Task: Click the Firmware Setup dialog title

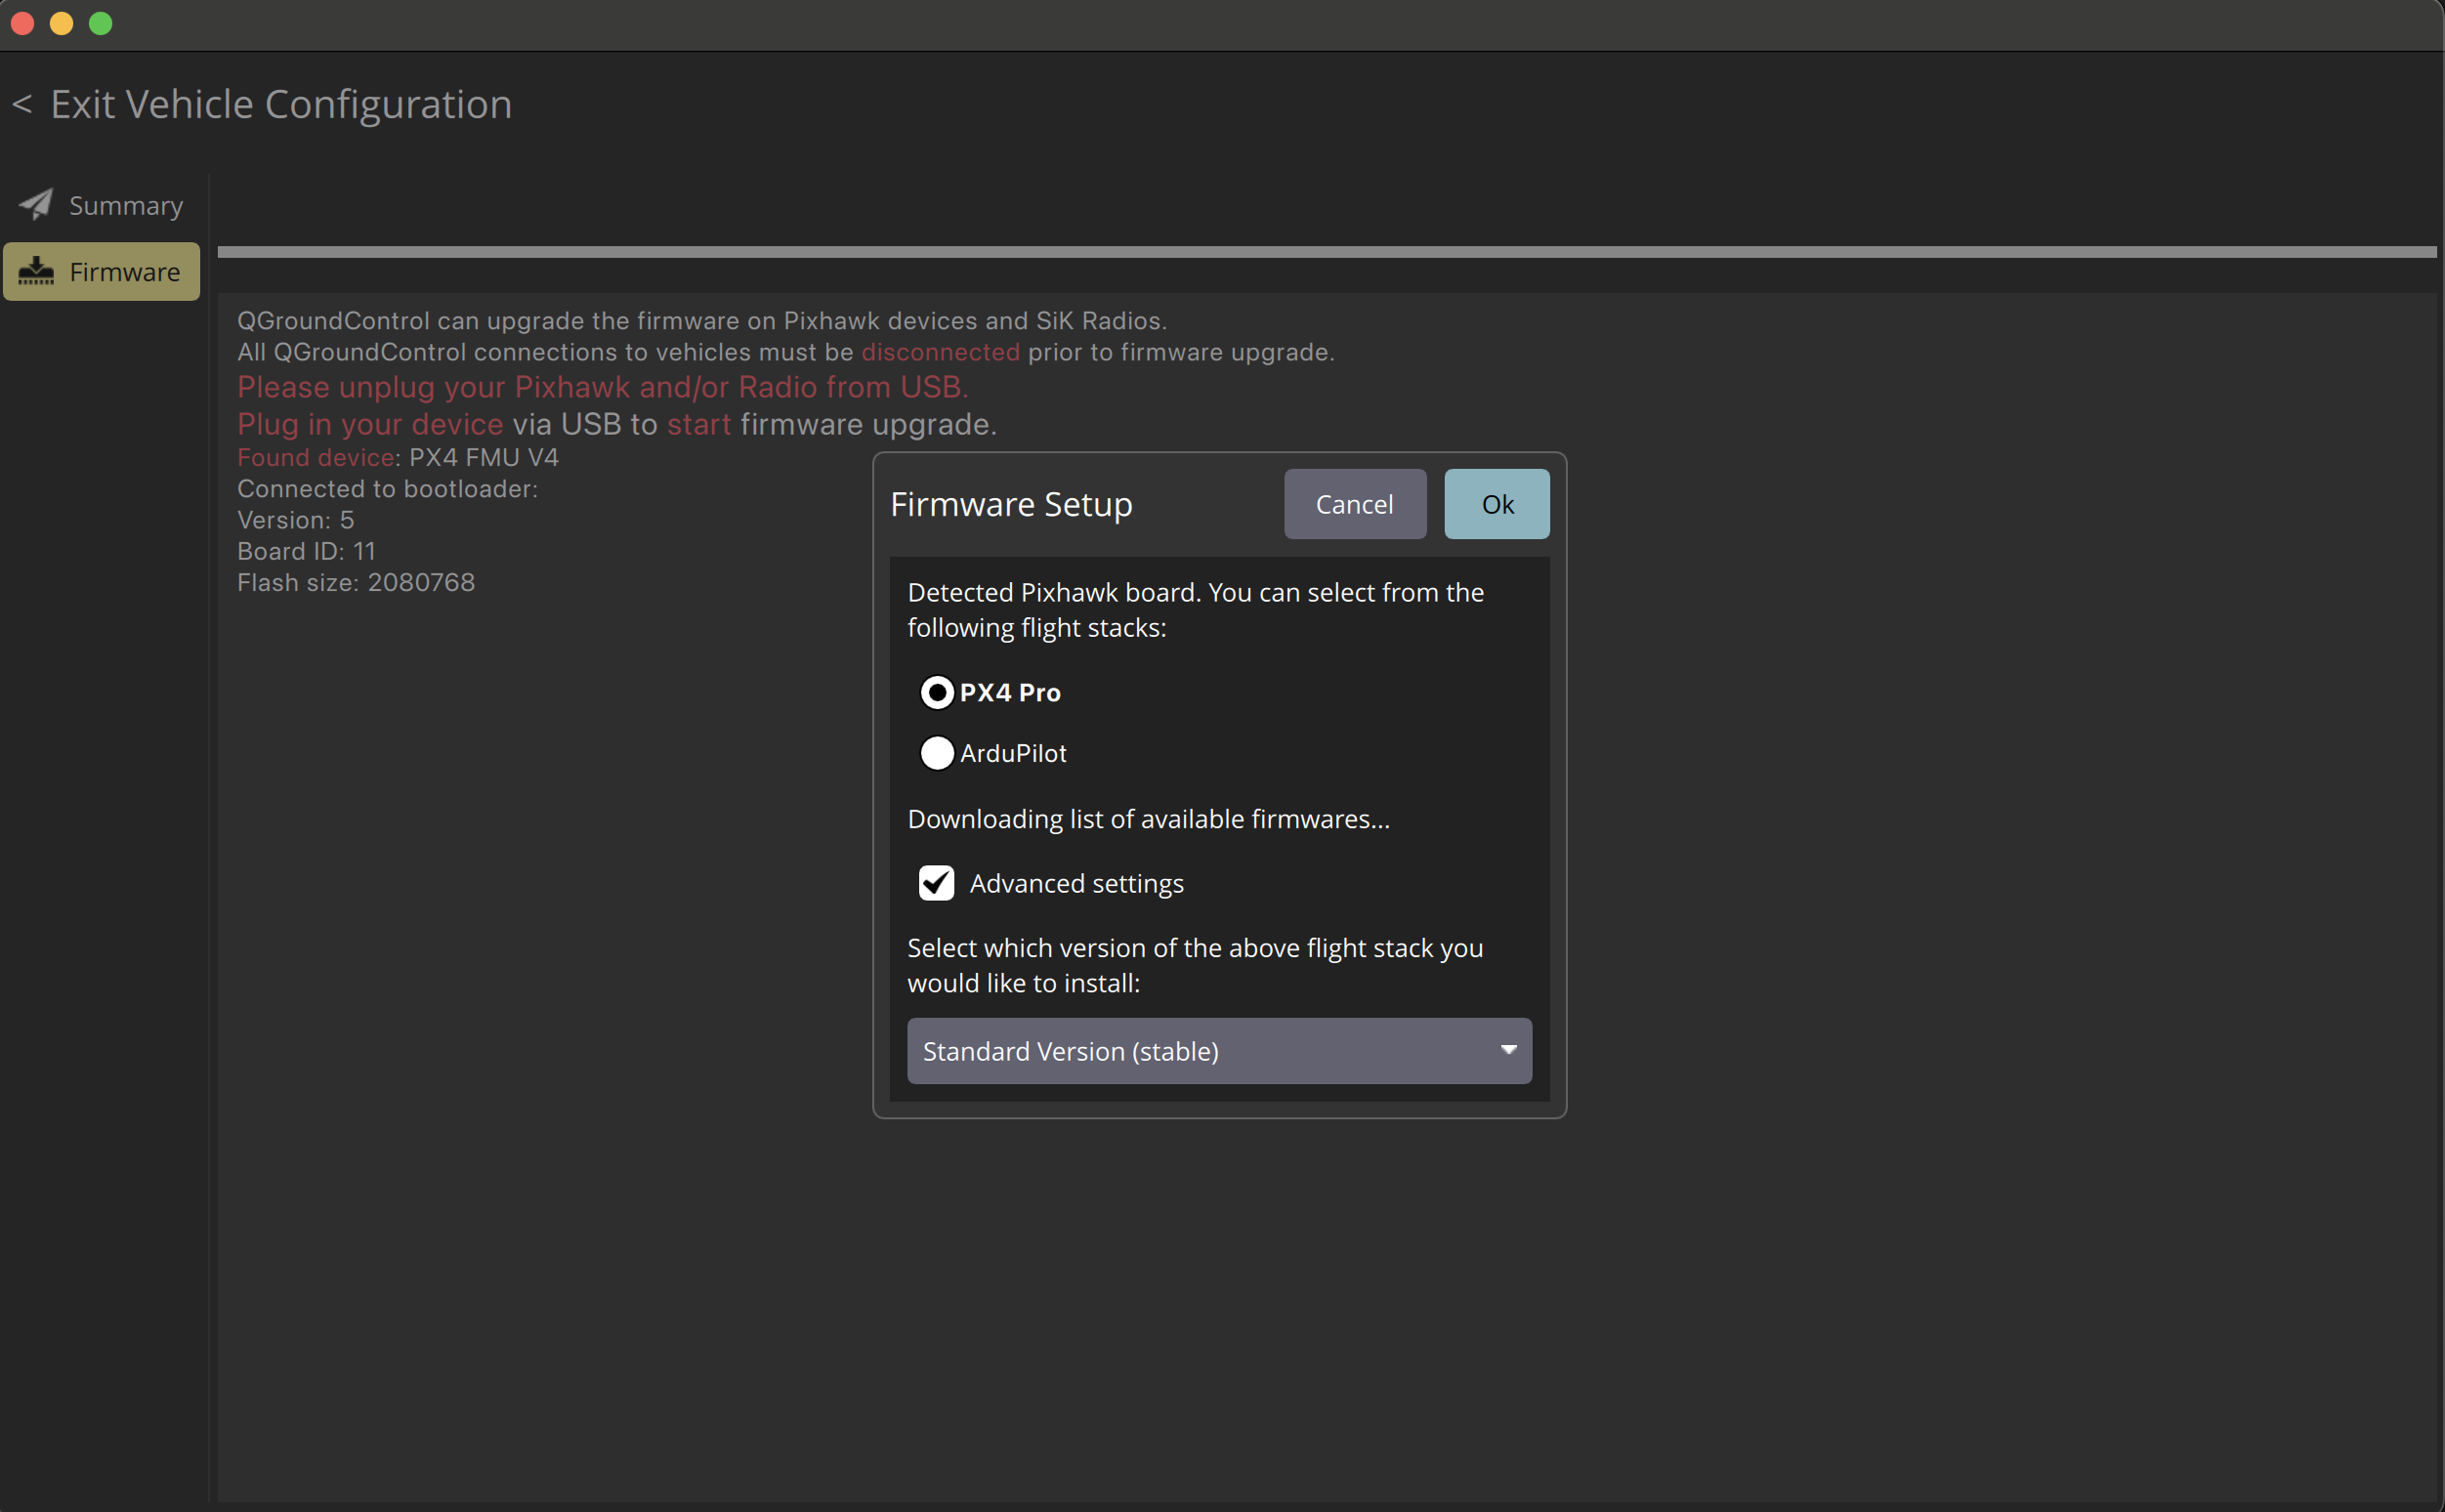Action: pos(1011,504)
